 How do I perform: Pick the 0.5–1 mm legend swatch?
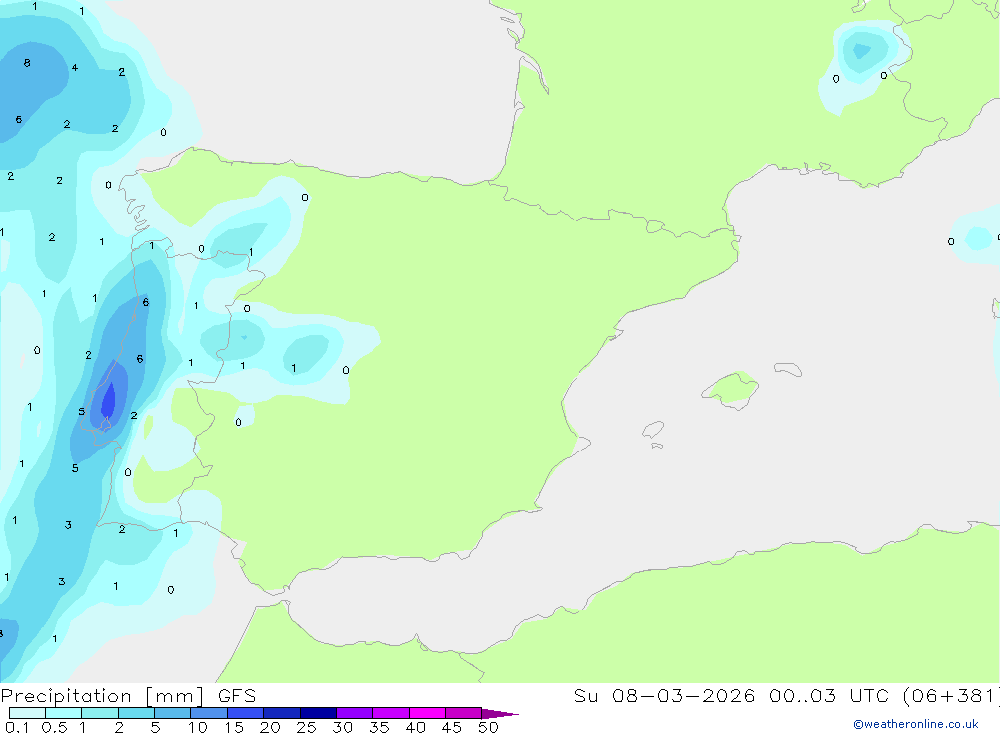[x=63, y=713]
